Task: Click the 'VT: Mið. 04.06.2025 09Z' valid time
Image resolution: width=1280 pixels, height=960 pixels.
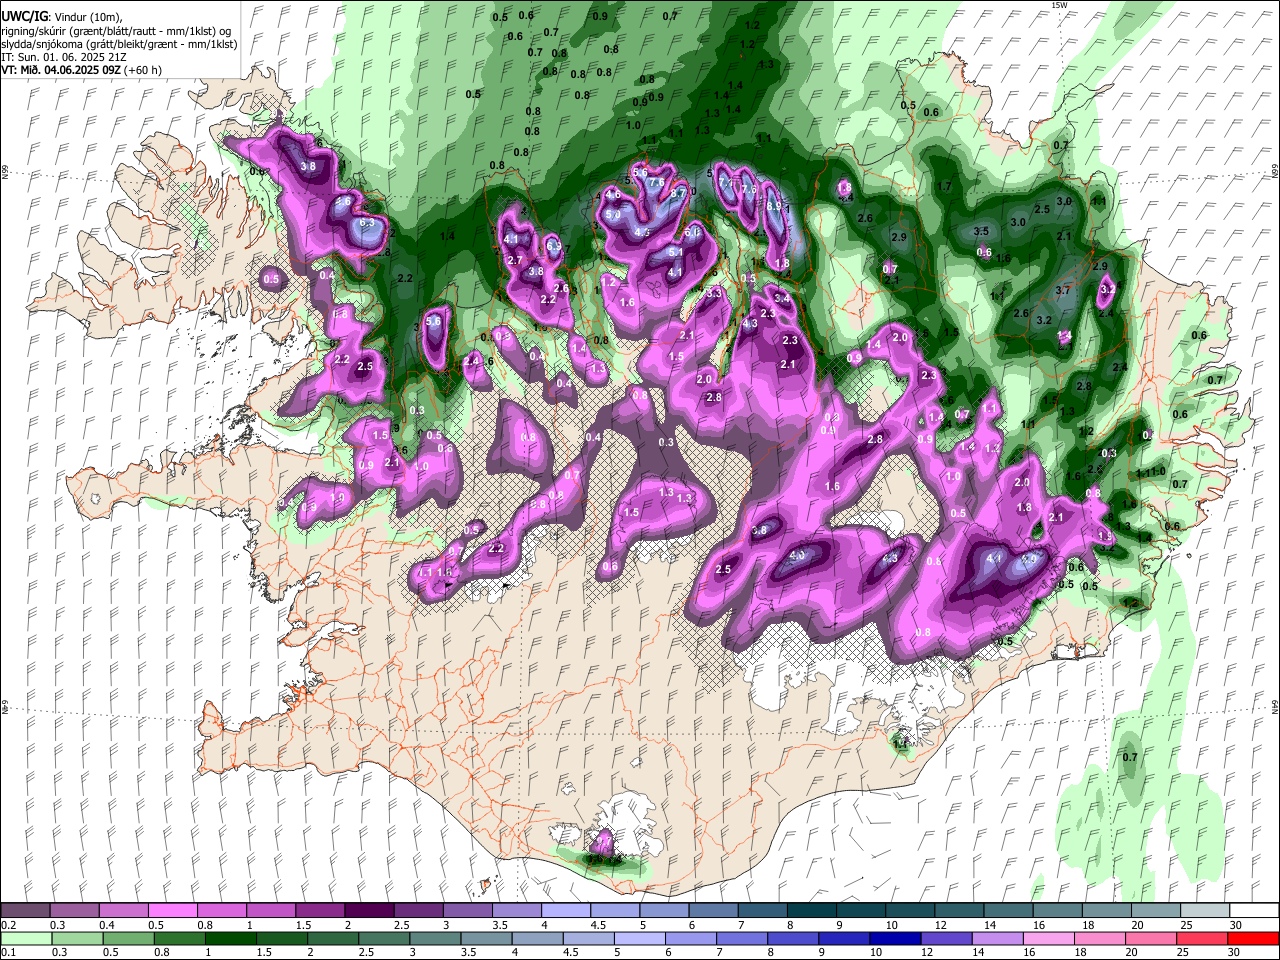Action: coord(62,71)
